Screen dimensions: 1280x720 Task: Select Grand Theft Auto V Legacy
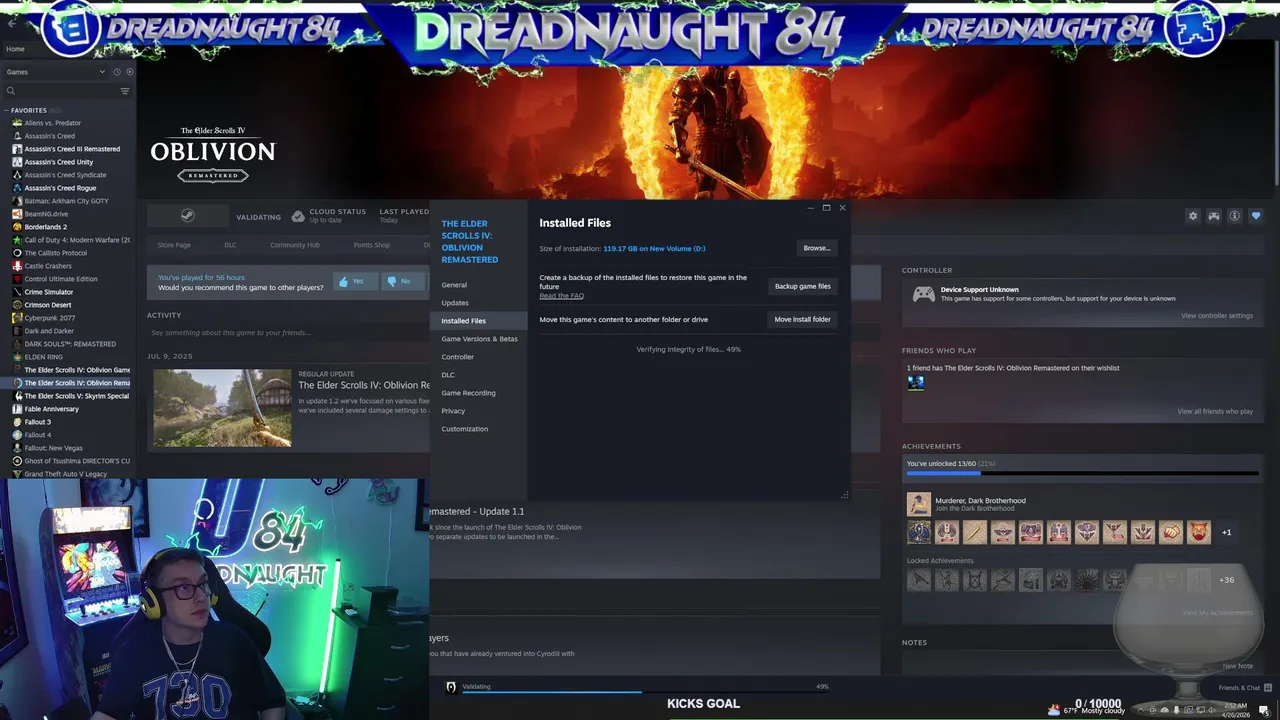[x=65, y=474]
